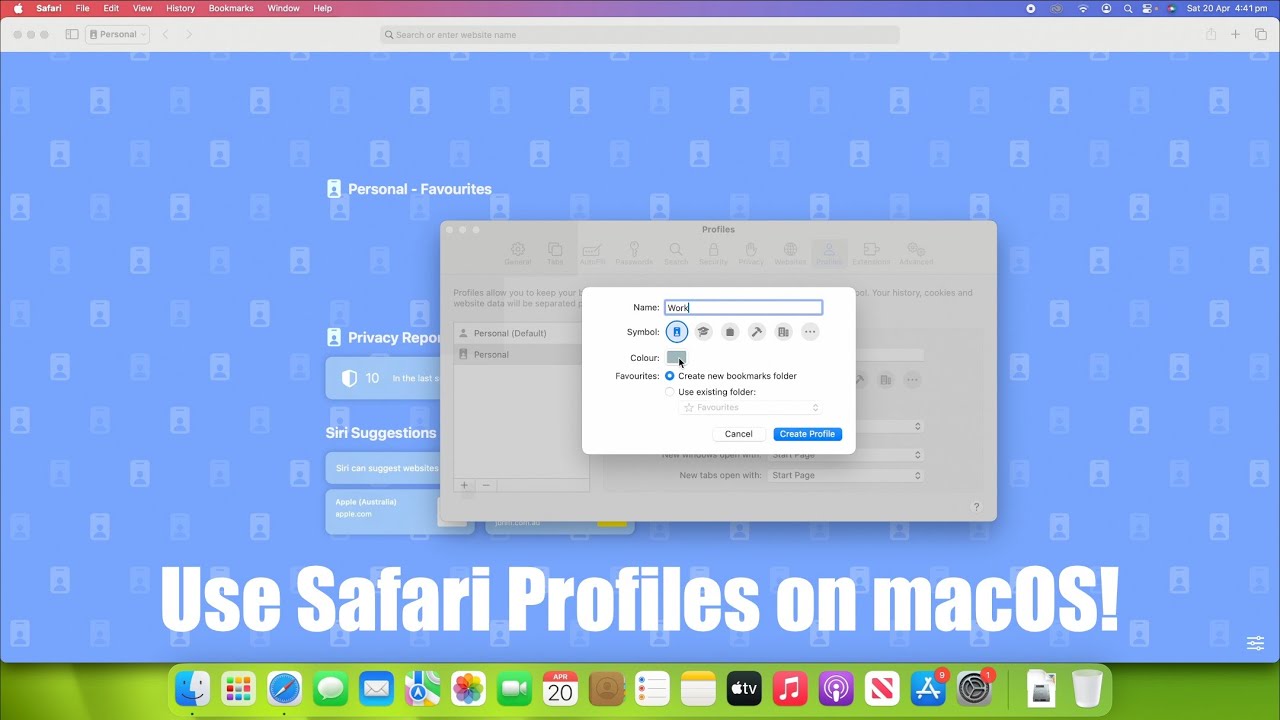Click the Create Profile button
Viewport: 1280px width, 720px height.
pyautogui.click(x=808, y=434)
